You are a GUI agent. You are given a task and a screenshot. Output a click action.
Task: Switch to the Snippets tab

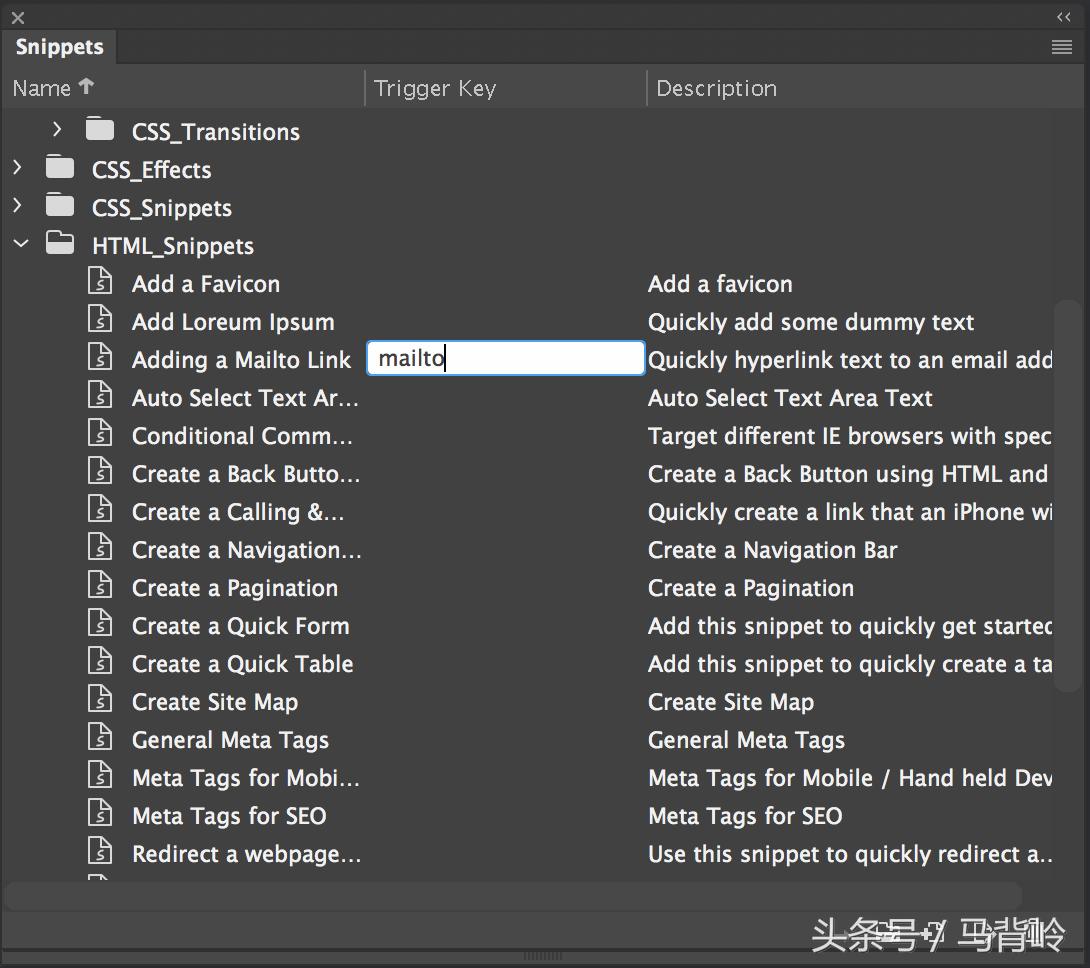click(58, 46)
